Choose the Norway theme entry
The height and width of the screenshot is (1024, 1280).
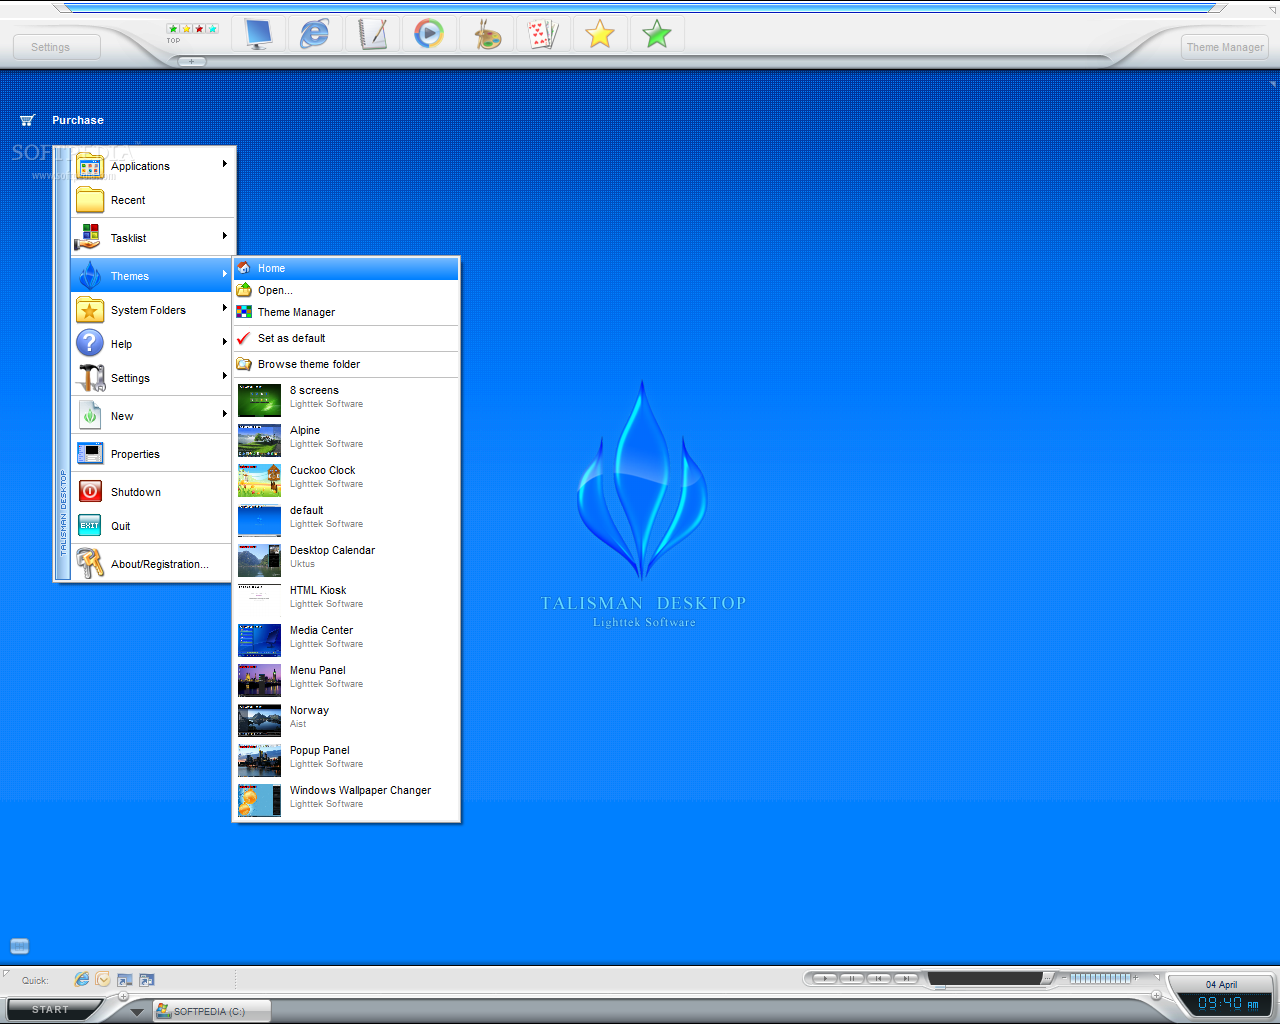tap(346, 720)
